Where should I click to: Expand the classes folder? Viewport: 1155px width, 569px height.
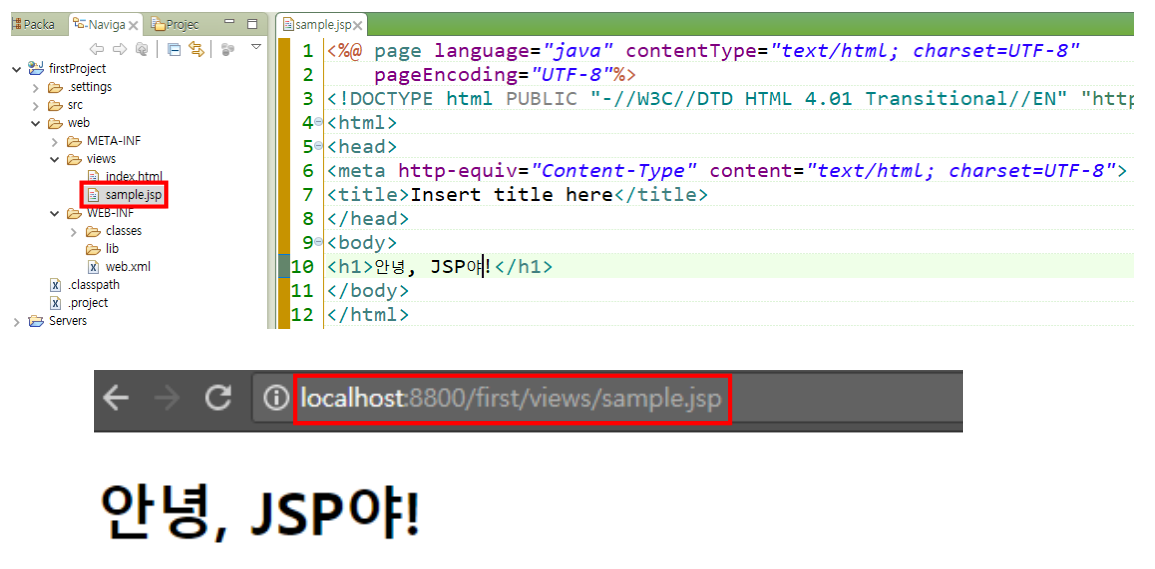point(73,231)
